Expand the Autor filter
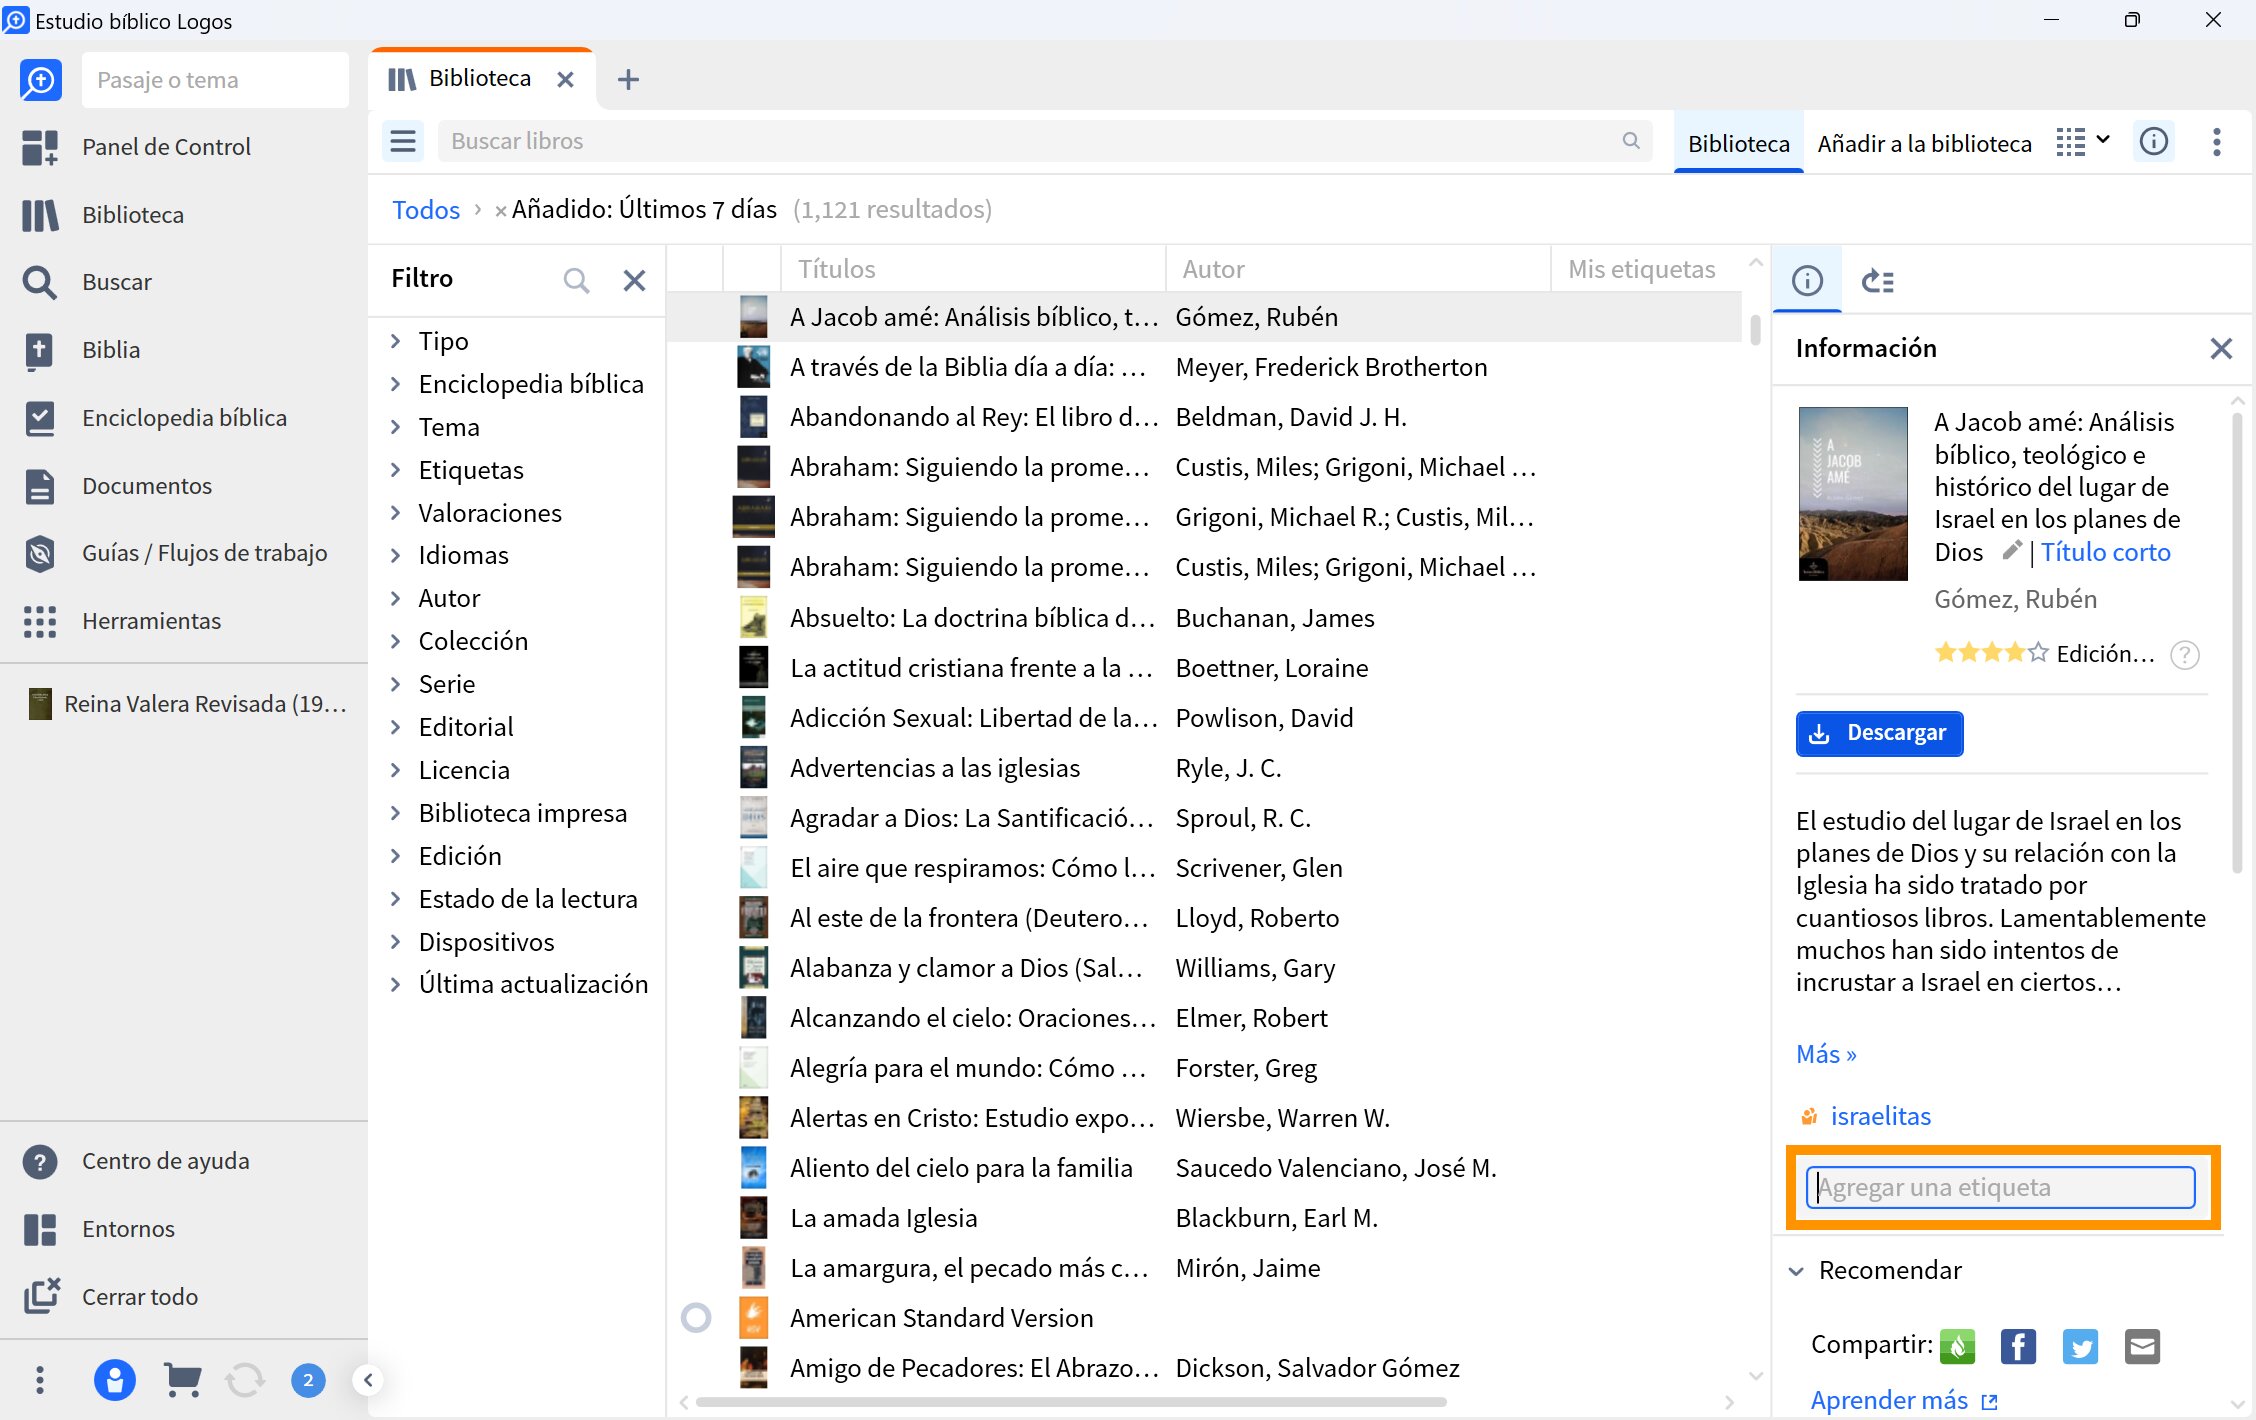 395,598
